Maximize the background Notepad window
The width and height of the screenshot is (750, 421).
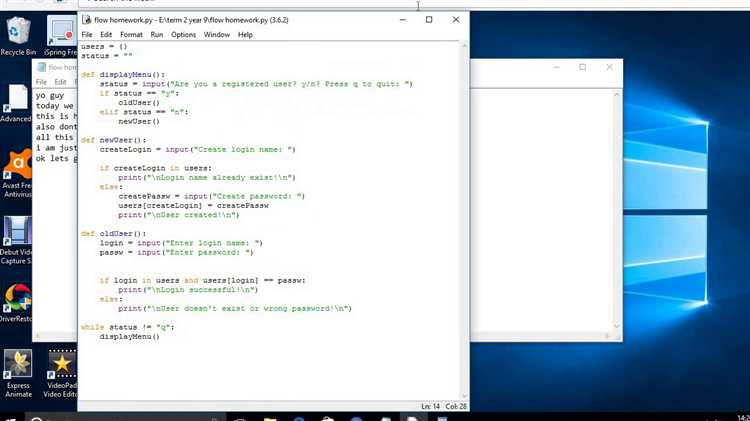click(x=583, y=67)
